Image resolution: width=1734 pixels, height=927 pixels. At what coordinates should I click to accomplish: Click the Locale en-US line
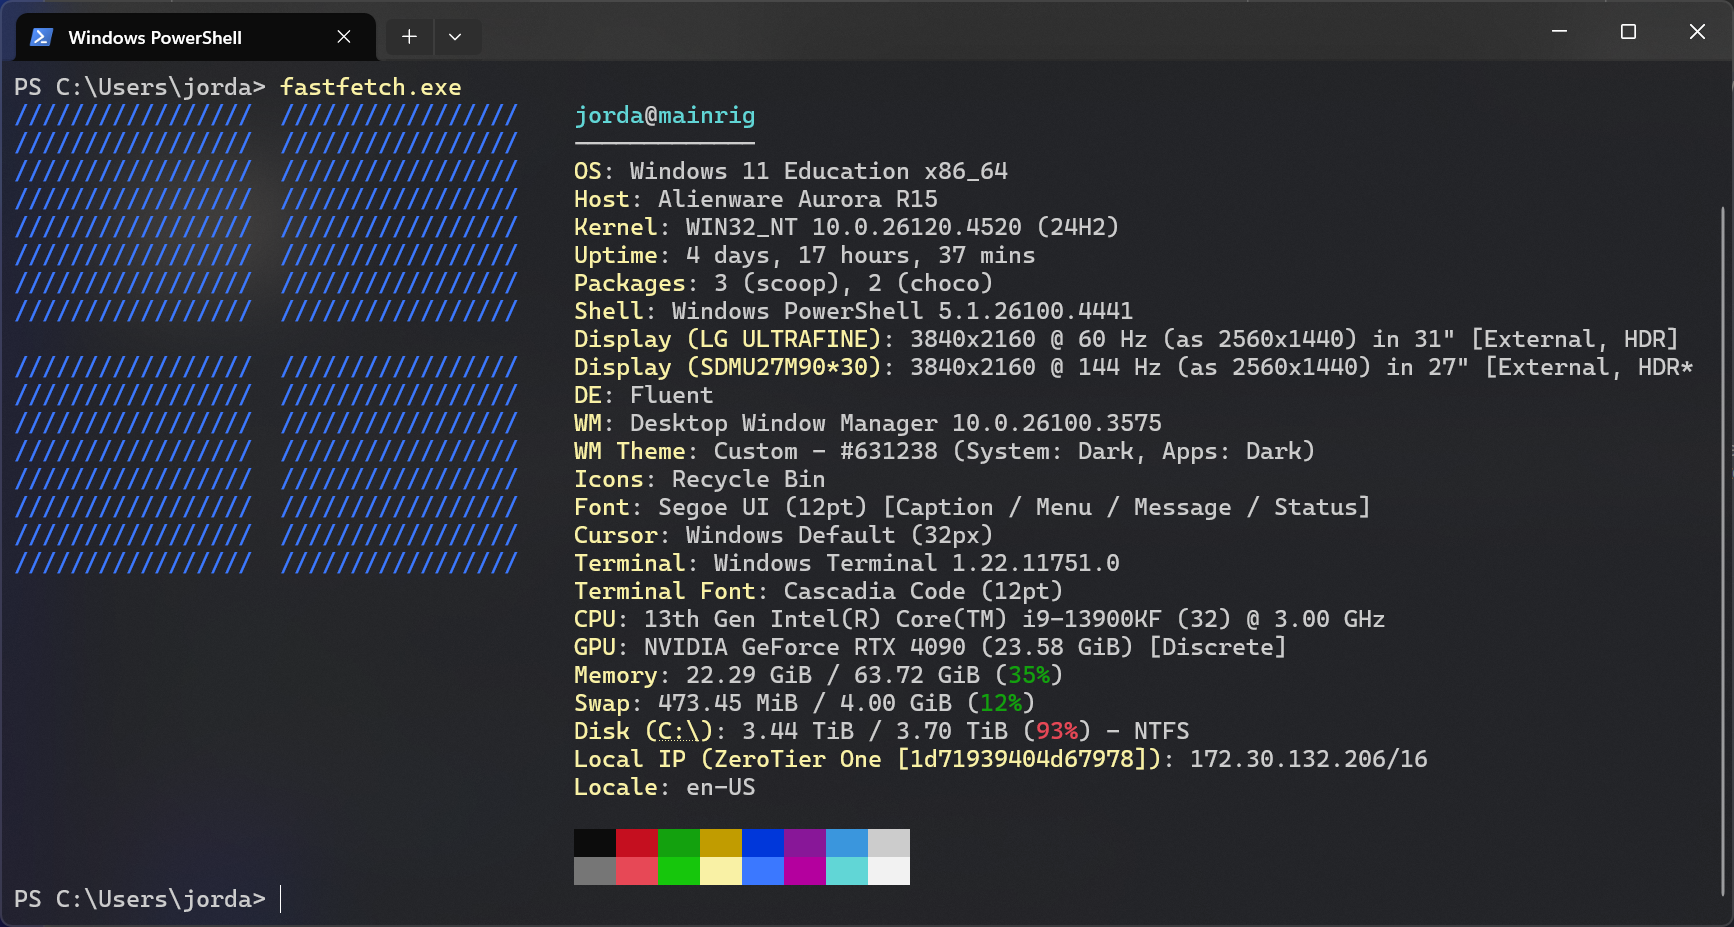point(665,787)
